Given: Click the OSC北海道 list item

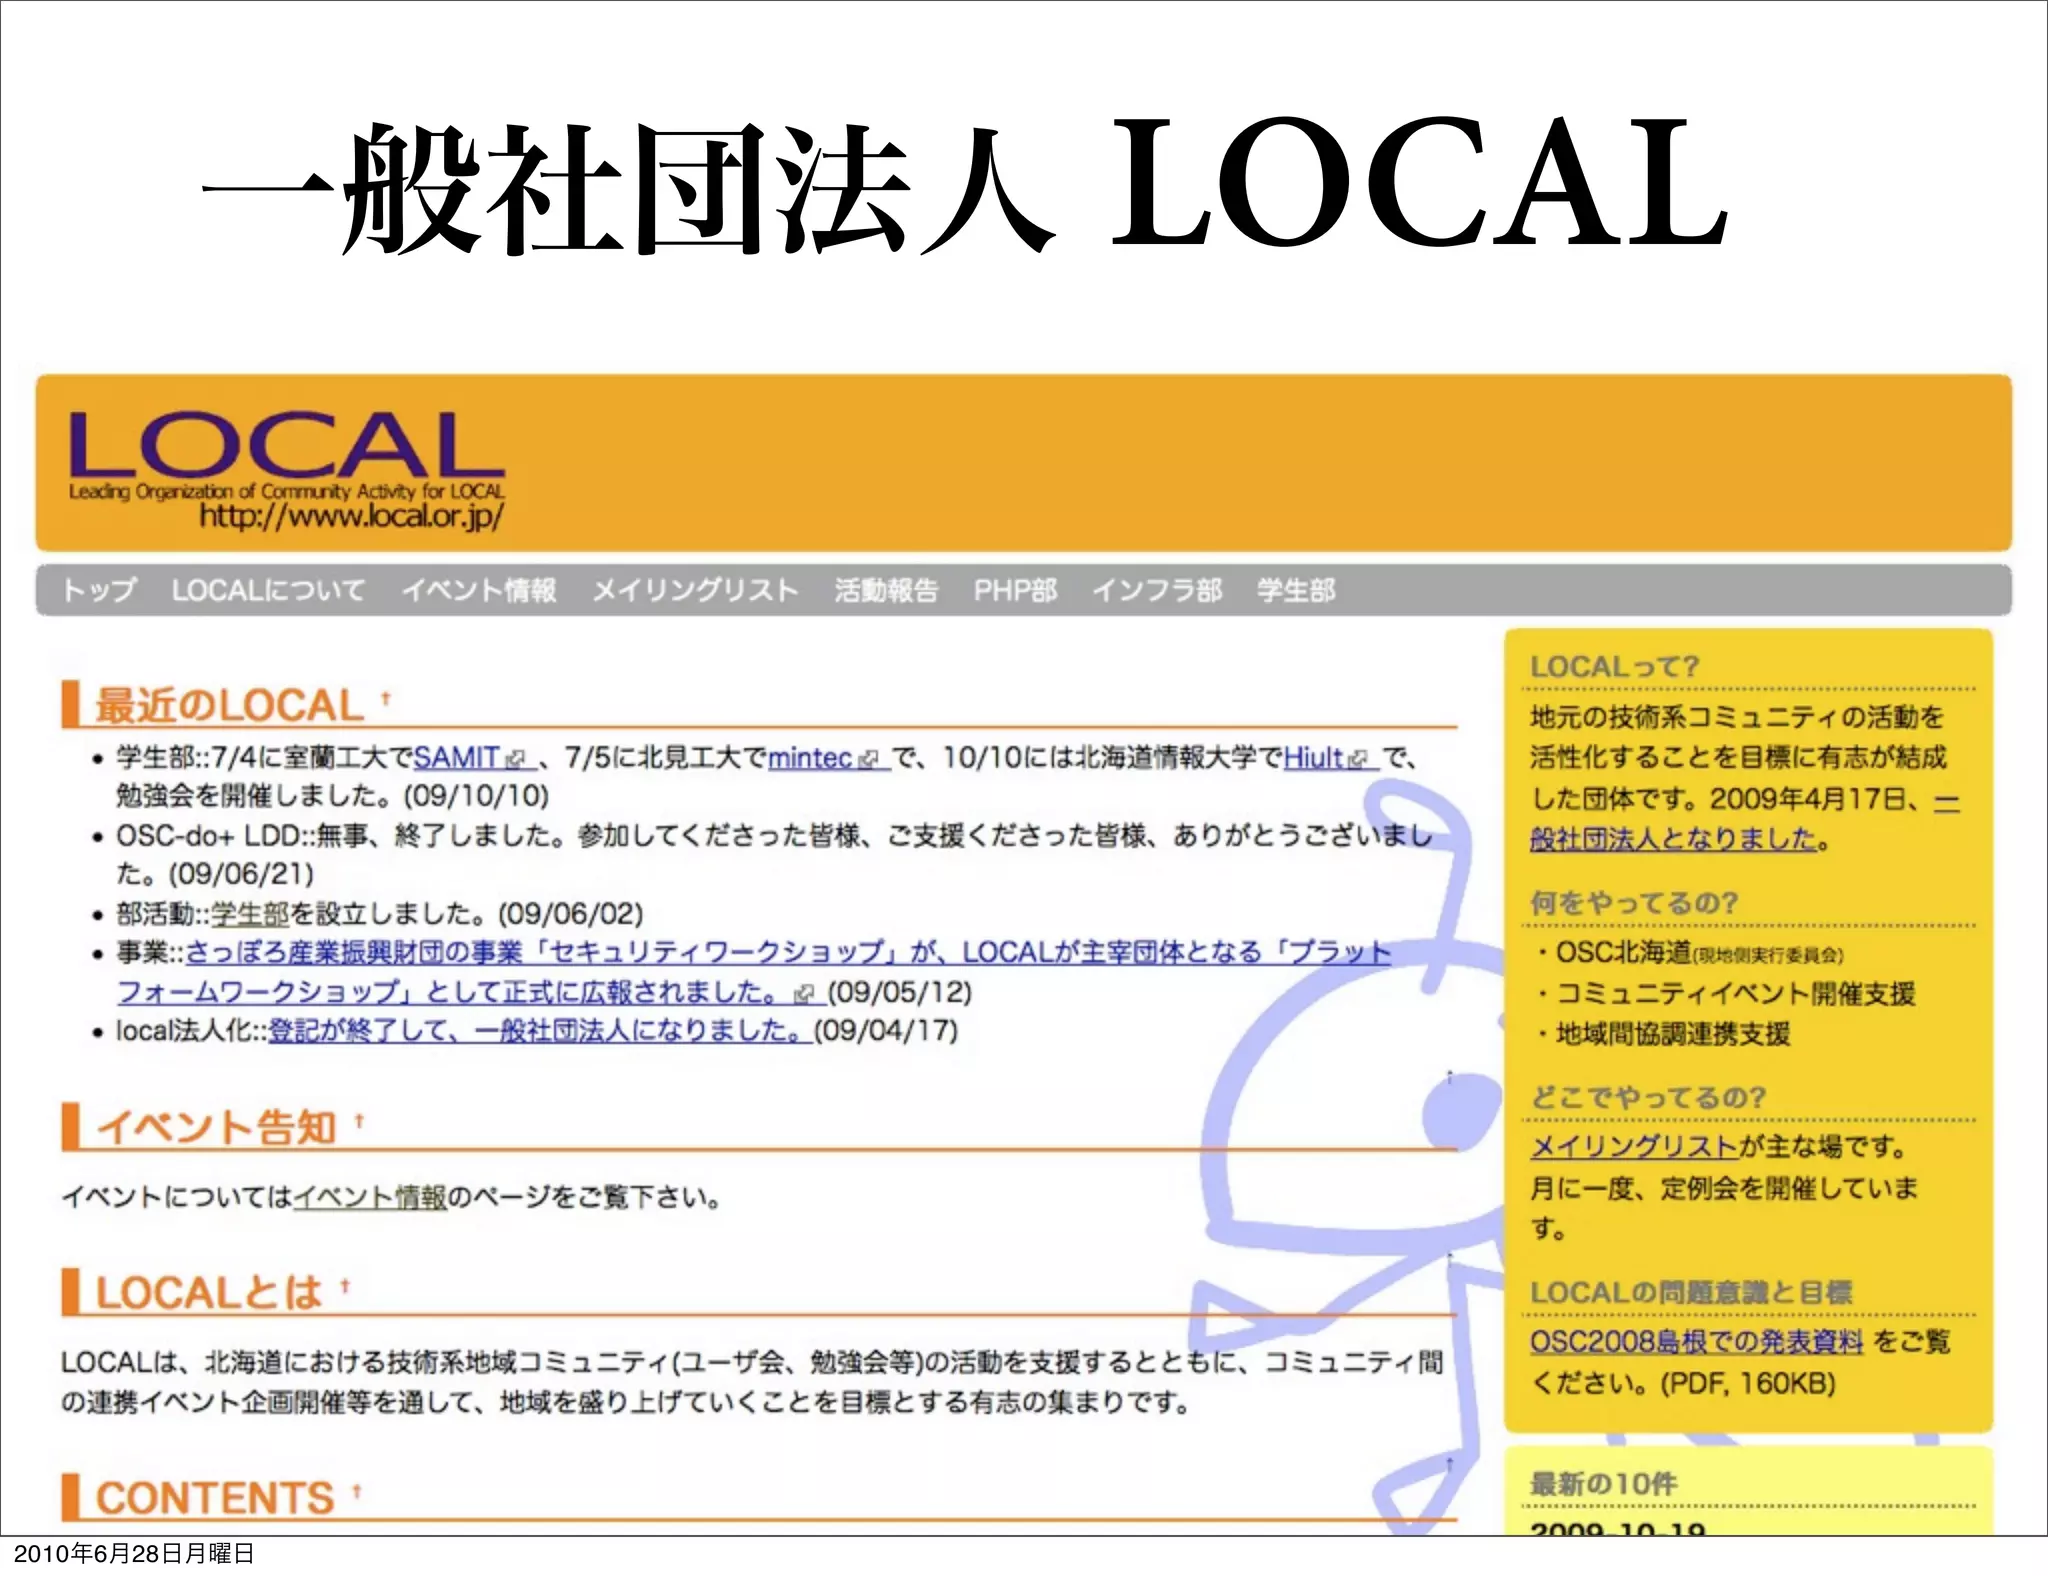Looking at the screenshot, I should pos(1691,952).
